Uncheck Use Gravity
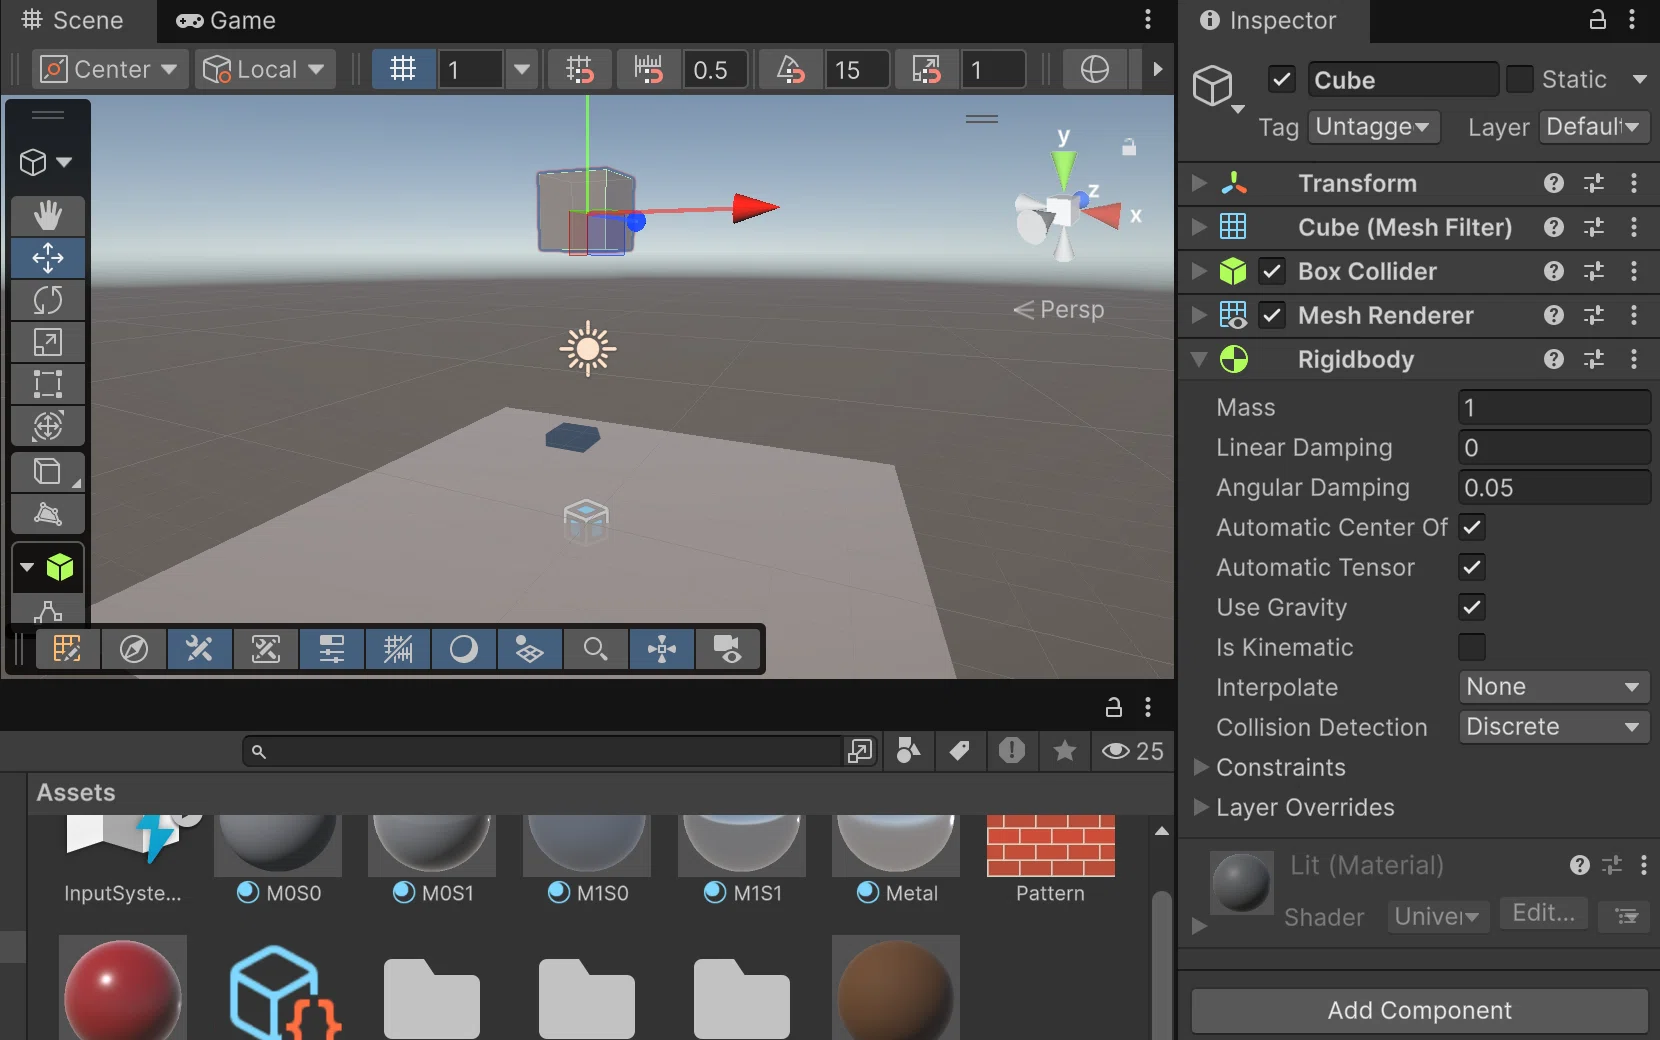This screenshot has height=1040, width=1660. [1472, 607]
